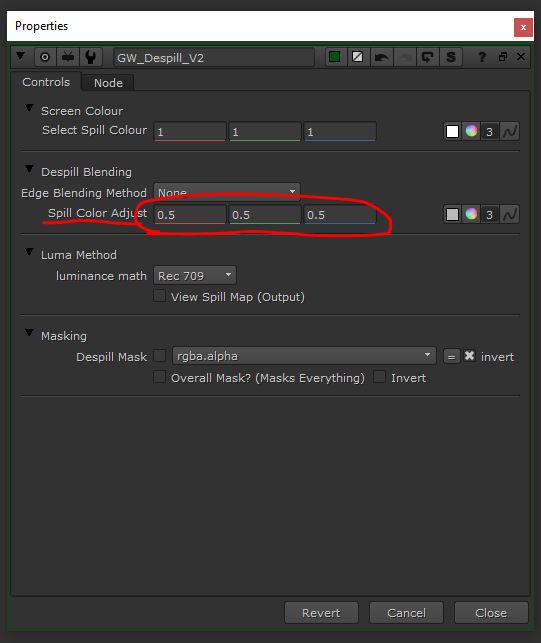
Task: Close the Properties window with red X
Action: pos(523,27)
